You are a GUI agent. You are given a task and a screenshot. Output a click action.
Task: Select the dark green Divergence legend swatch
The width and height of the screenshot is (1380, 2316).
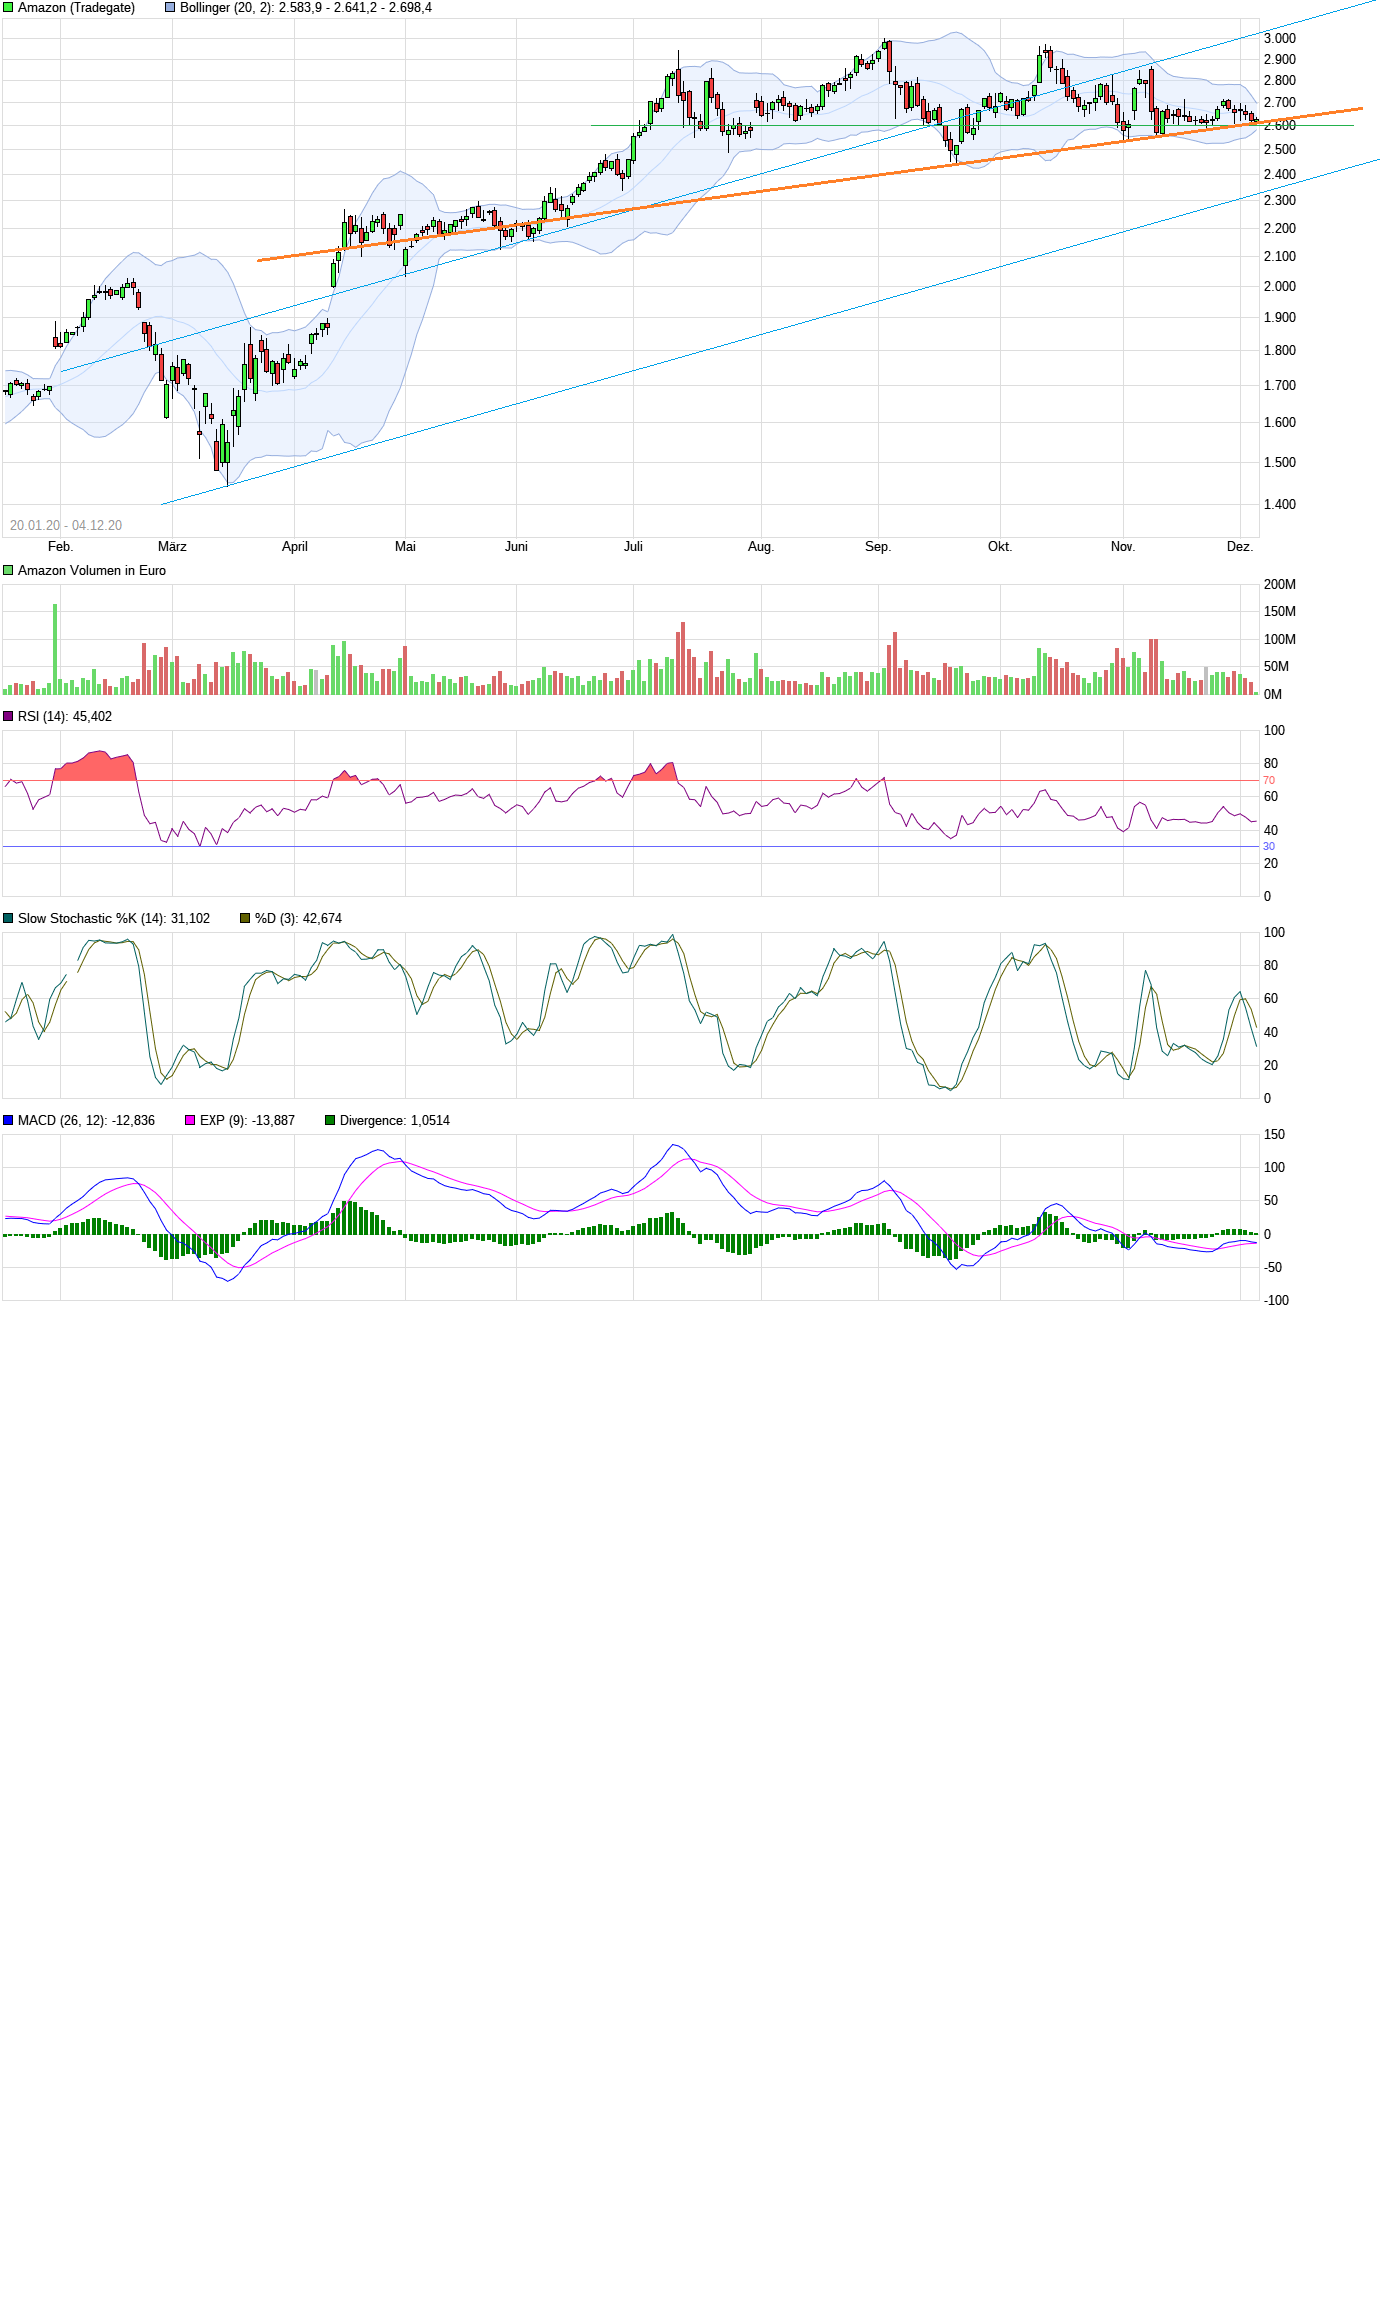pos(330,1121)
